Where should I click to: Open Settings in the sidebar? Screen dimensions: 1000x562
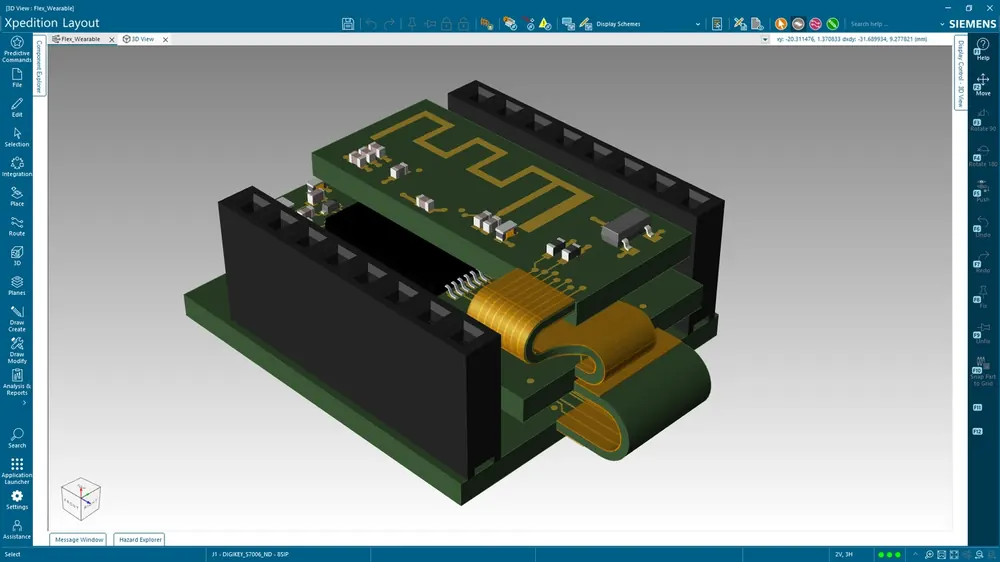click(17, 500)
